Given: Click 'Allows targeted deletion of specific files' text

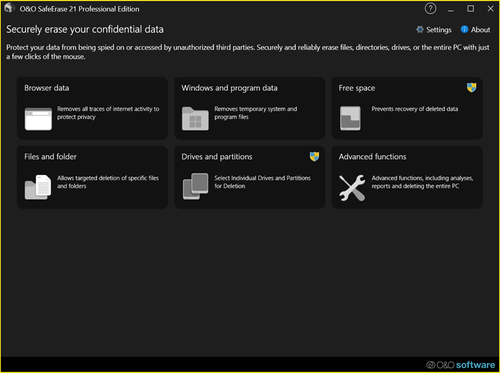Looking at the screenshot, I should (108, 182).
